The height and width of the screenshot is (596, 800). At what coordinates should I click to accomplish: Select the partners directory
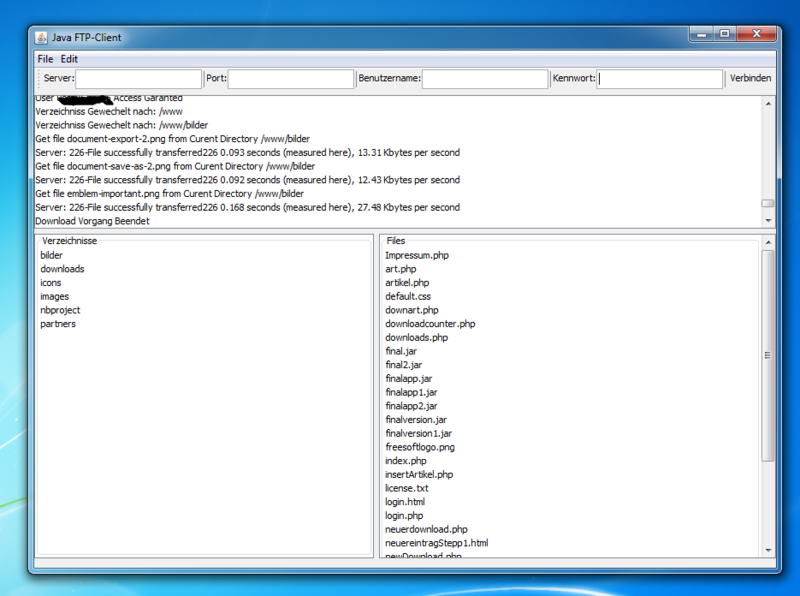pos(58,324)
